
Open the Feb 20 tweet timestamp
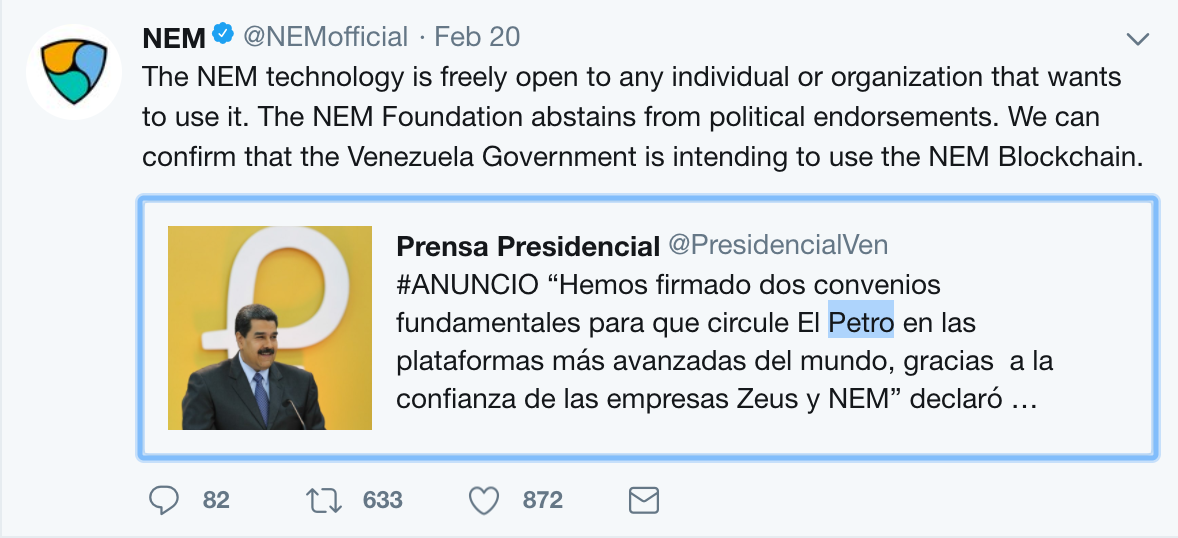pos(477,38)
